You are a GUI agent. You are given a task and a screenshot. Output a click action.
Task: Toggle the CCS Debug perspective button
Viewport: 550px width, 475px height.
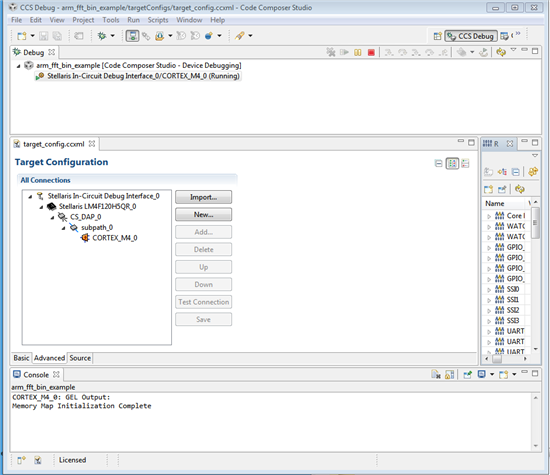click(x=471, y=36)
